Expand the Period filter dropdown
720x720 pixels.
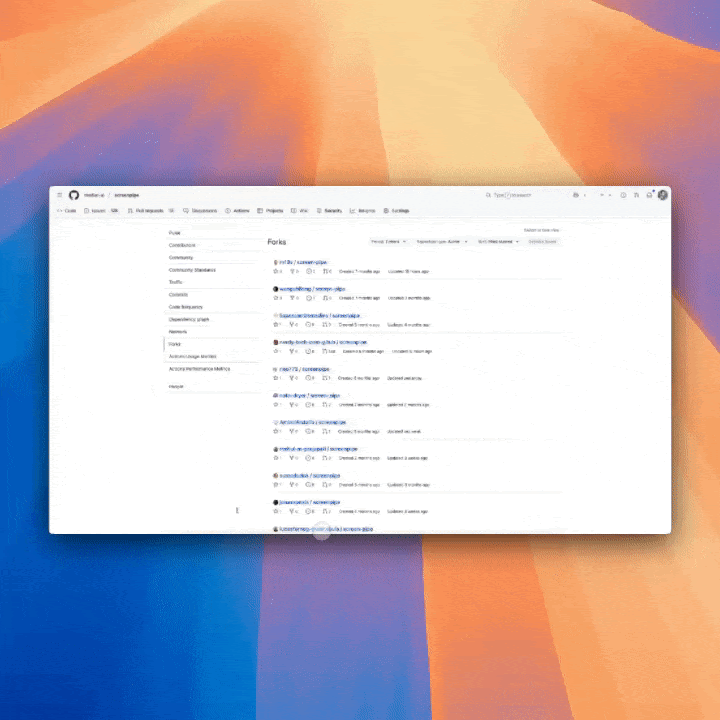(388, 241)
